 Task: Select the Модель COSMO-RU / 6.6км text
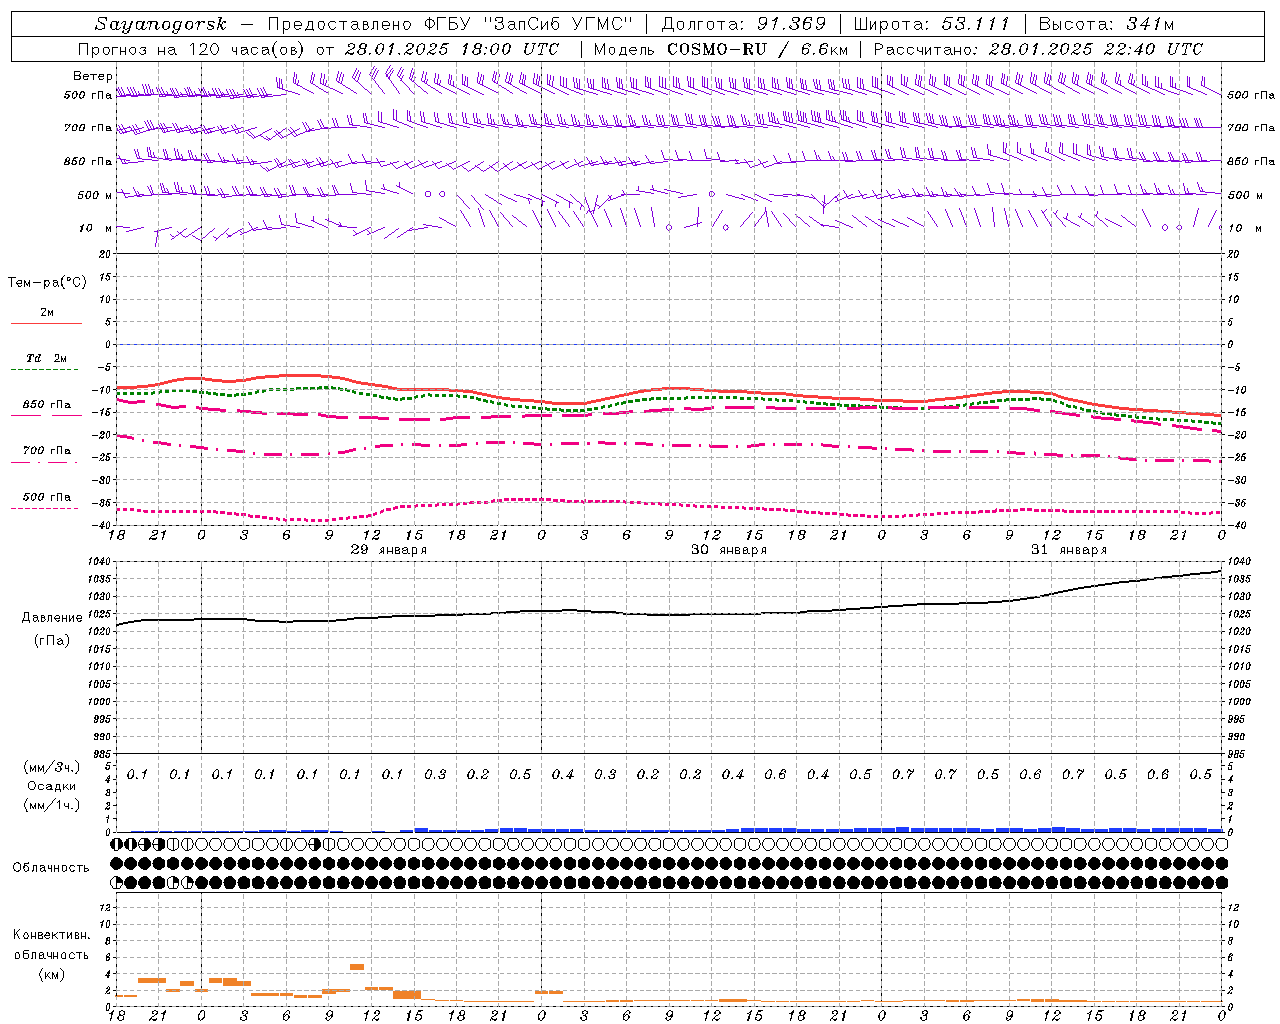(x=720, y=49)
